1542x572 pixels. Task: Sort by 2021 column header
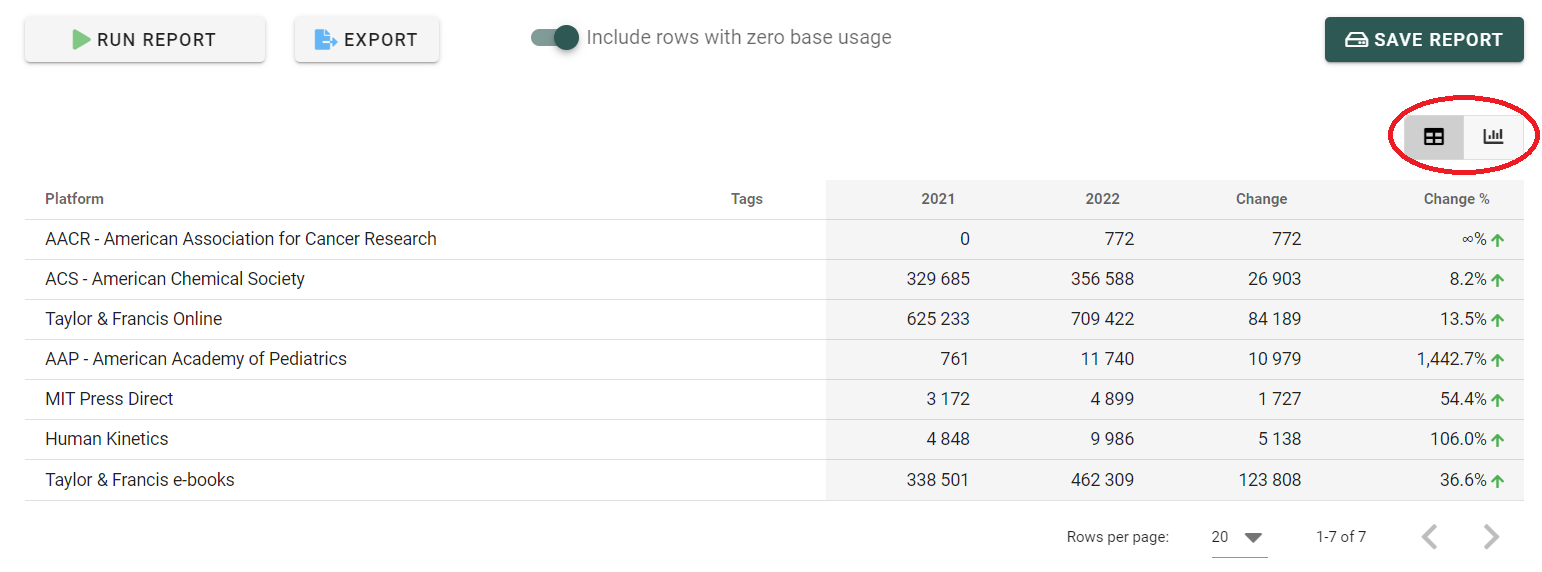pos(938,199)
